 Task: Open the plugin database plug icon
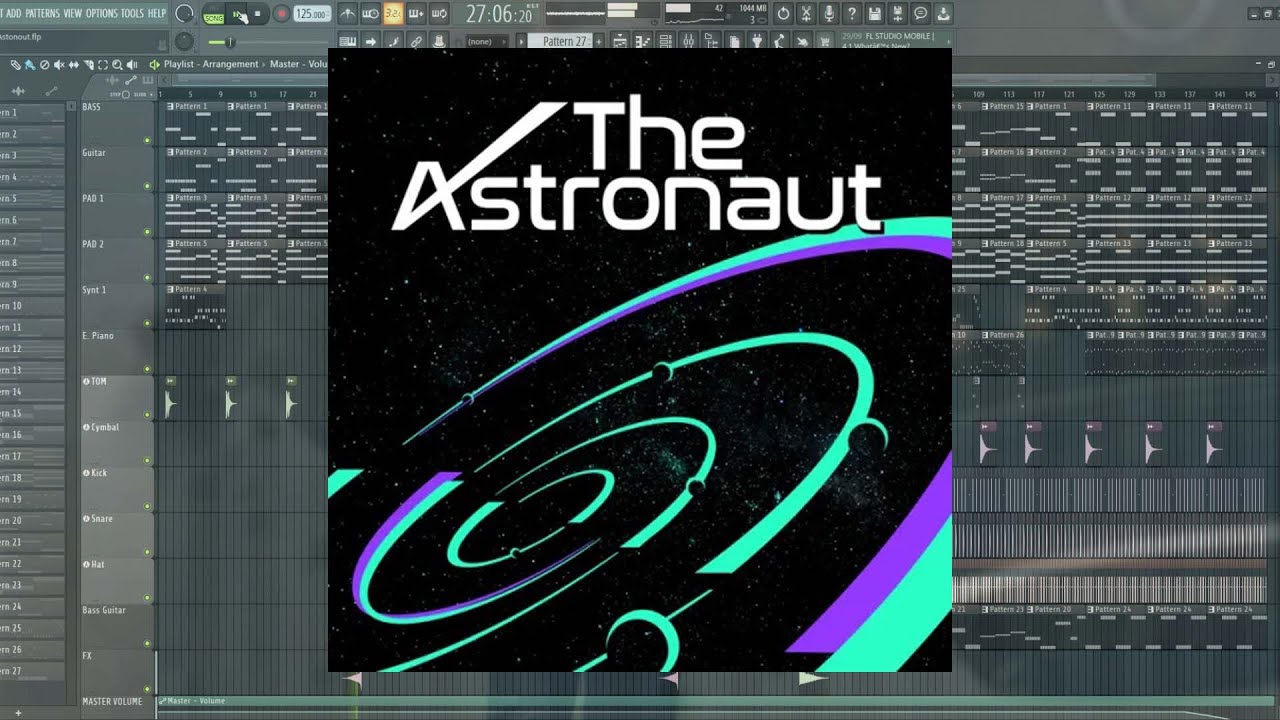point(757,41)
